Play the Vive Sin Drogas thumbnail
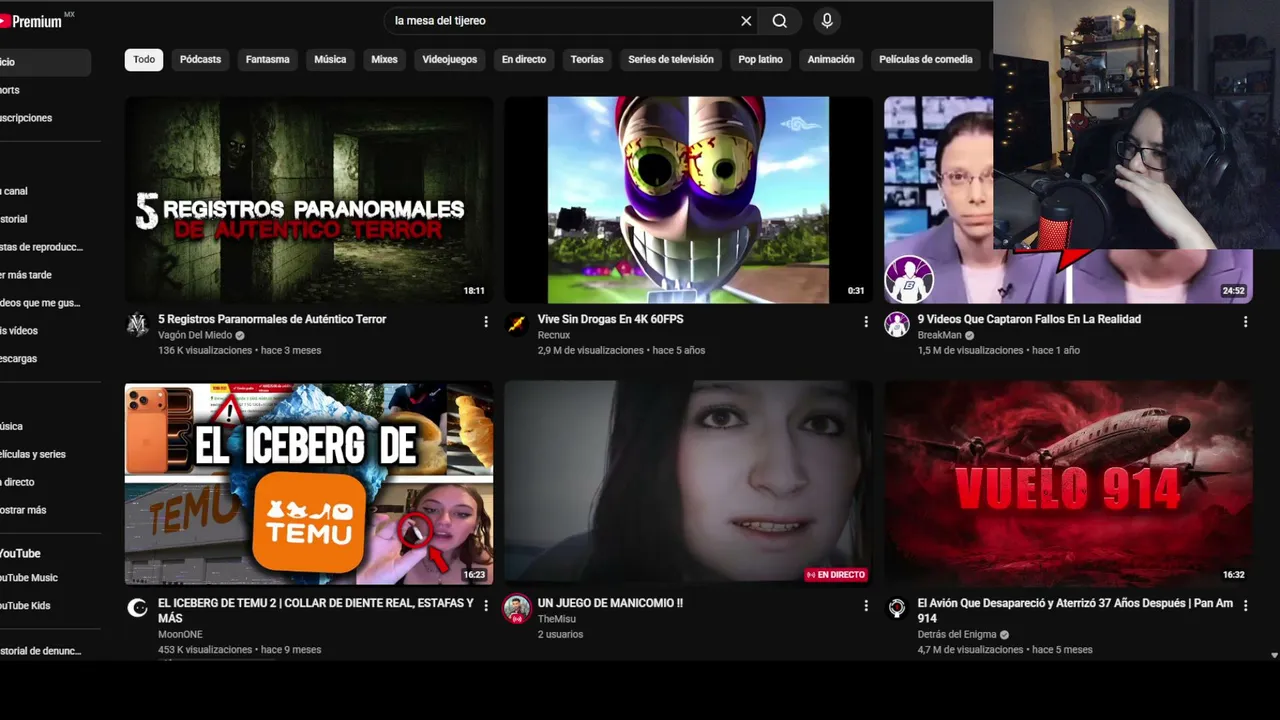1280x720 pixels. click(x=688, y=200)
